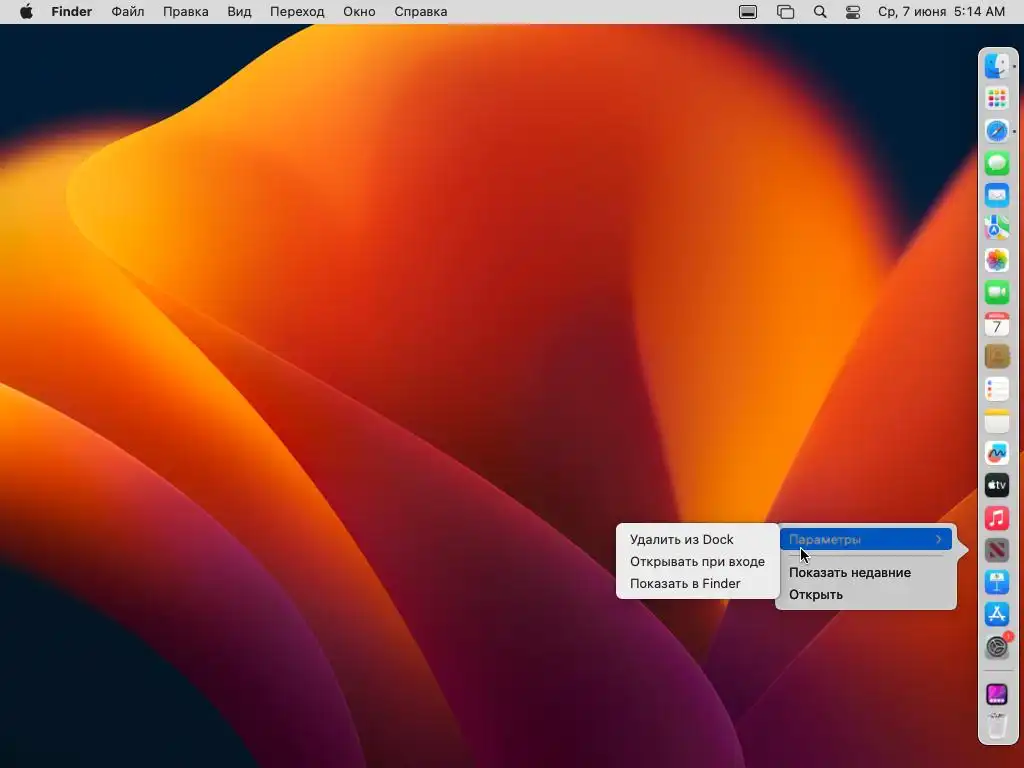Open the purple stack item in Dock

997,694
